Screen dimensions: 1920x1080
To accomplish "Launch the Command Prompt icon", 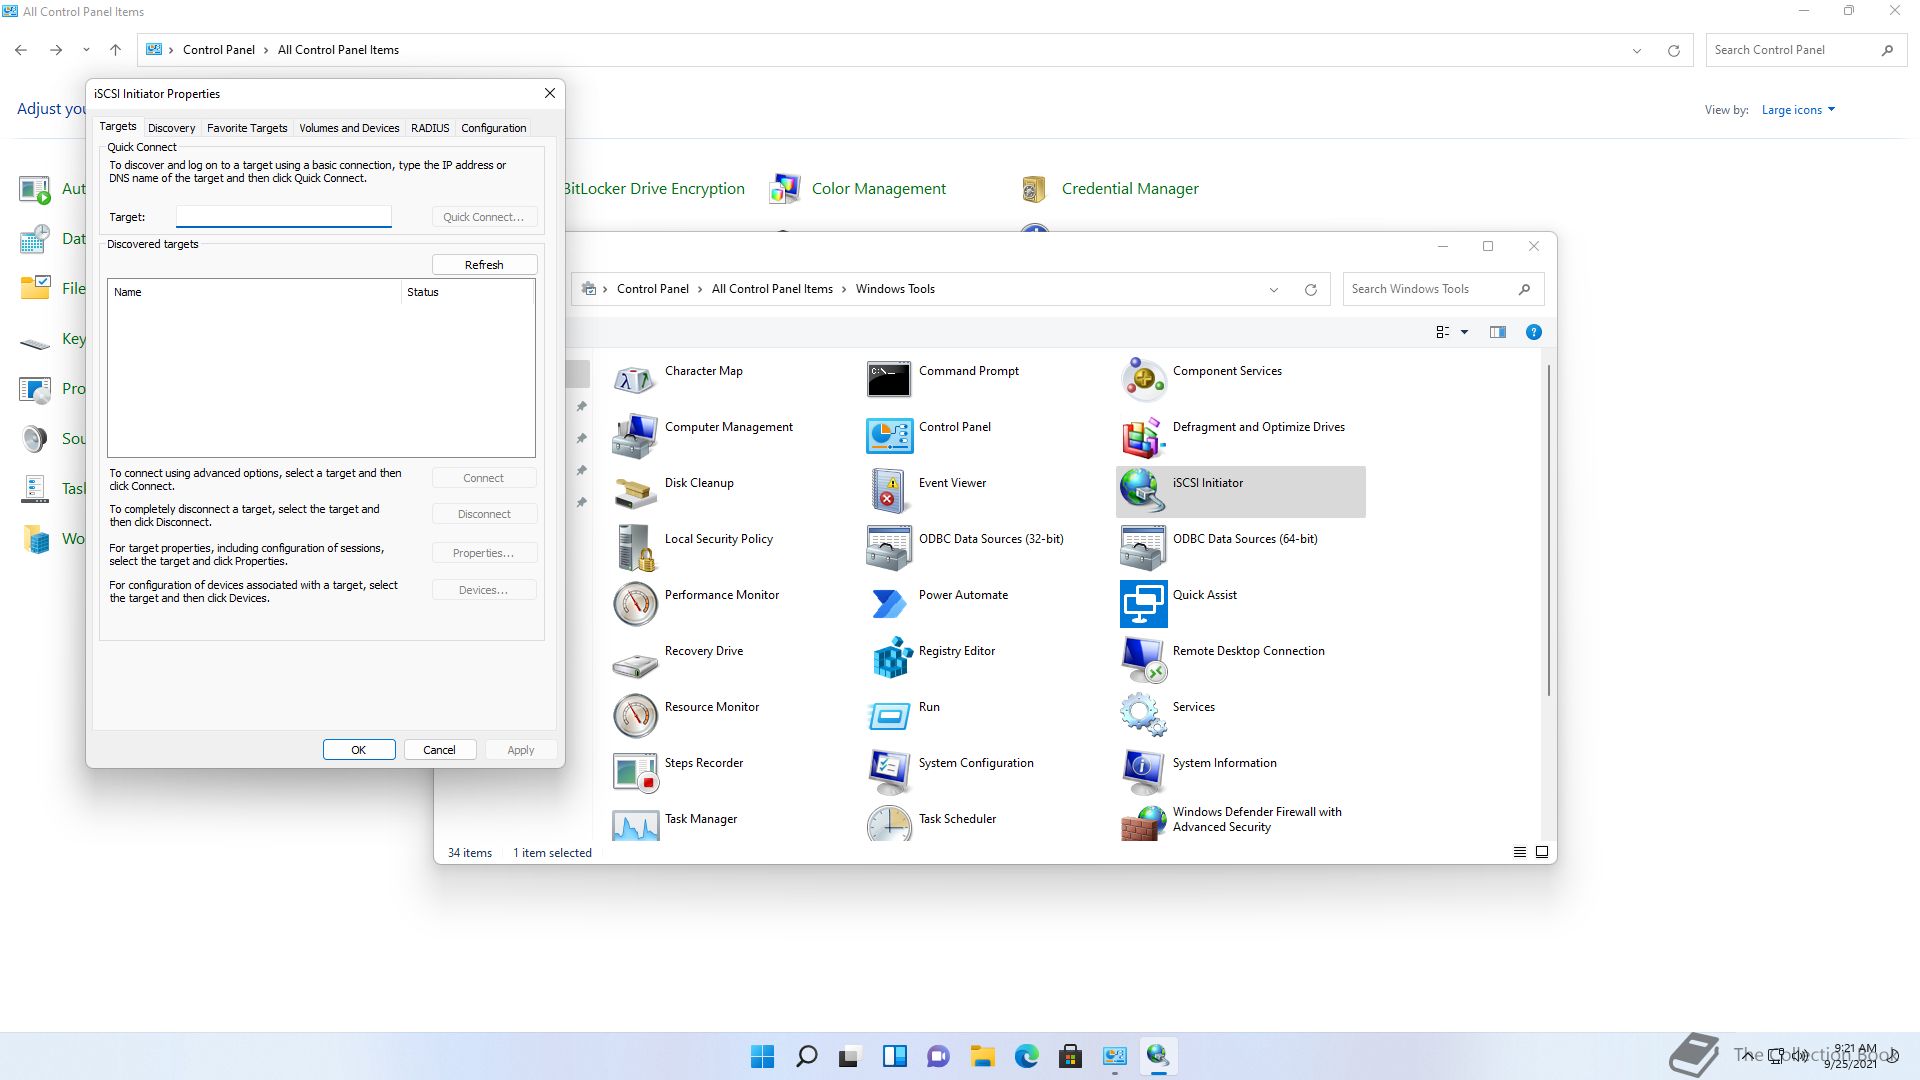I will coord(888,379).
